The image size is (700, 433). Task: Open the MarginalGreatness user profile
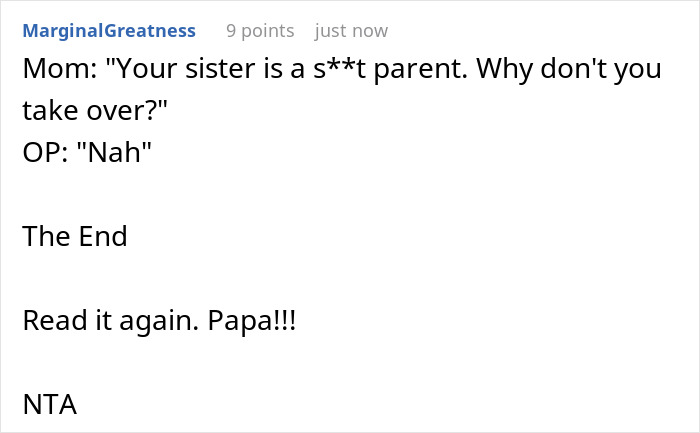pyautogui.click(x=109, y=31)
